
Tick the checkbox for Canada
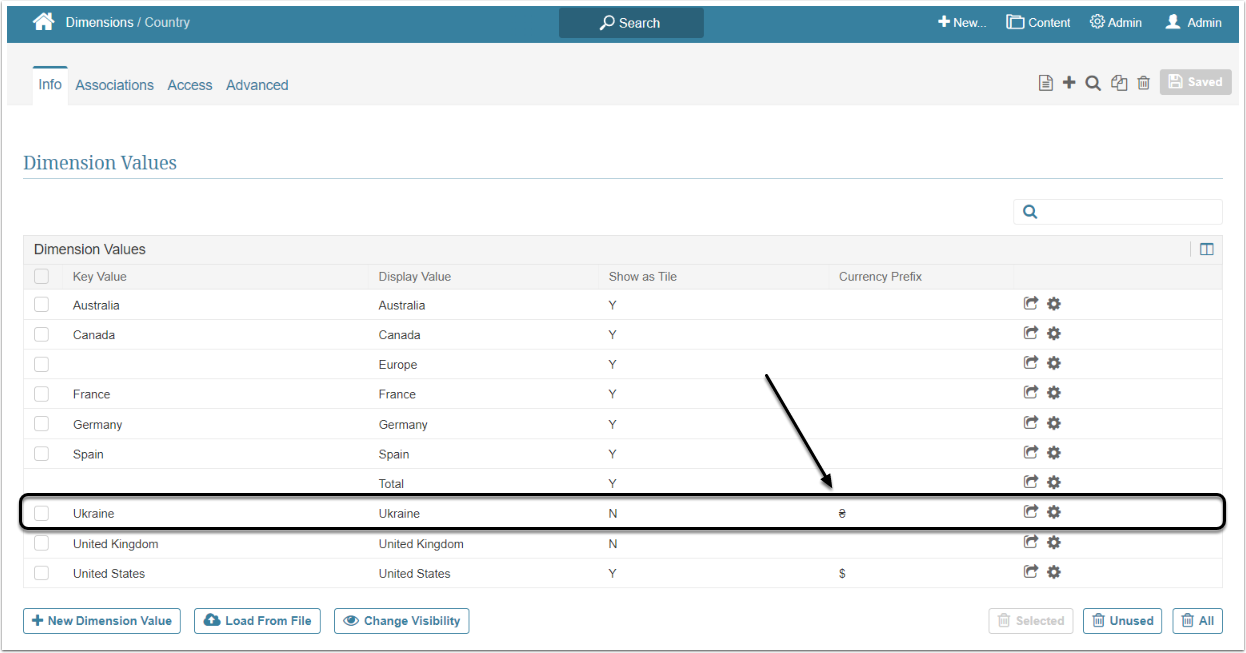click(41, 334)
